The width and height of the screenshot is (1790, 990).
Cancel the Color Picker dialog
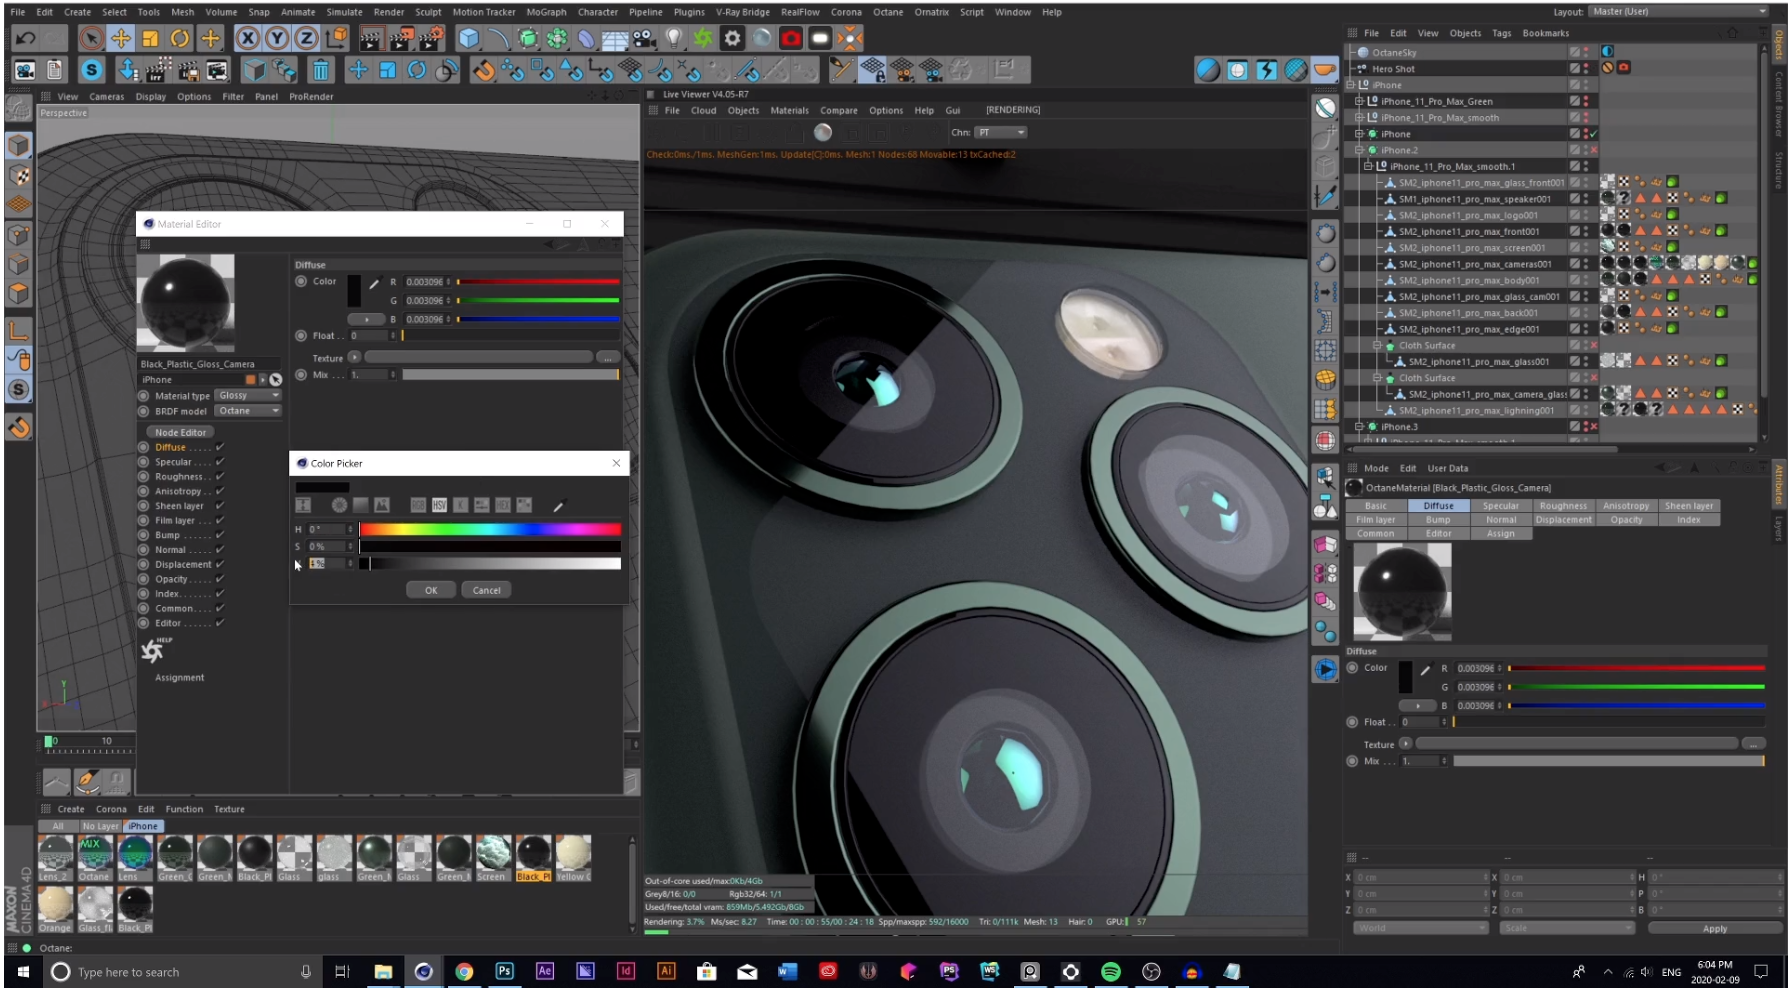[487, 590]
